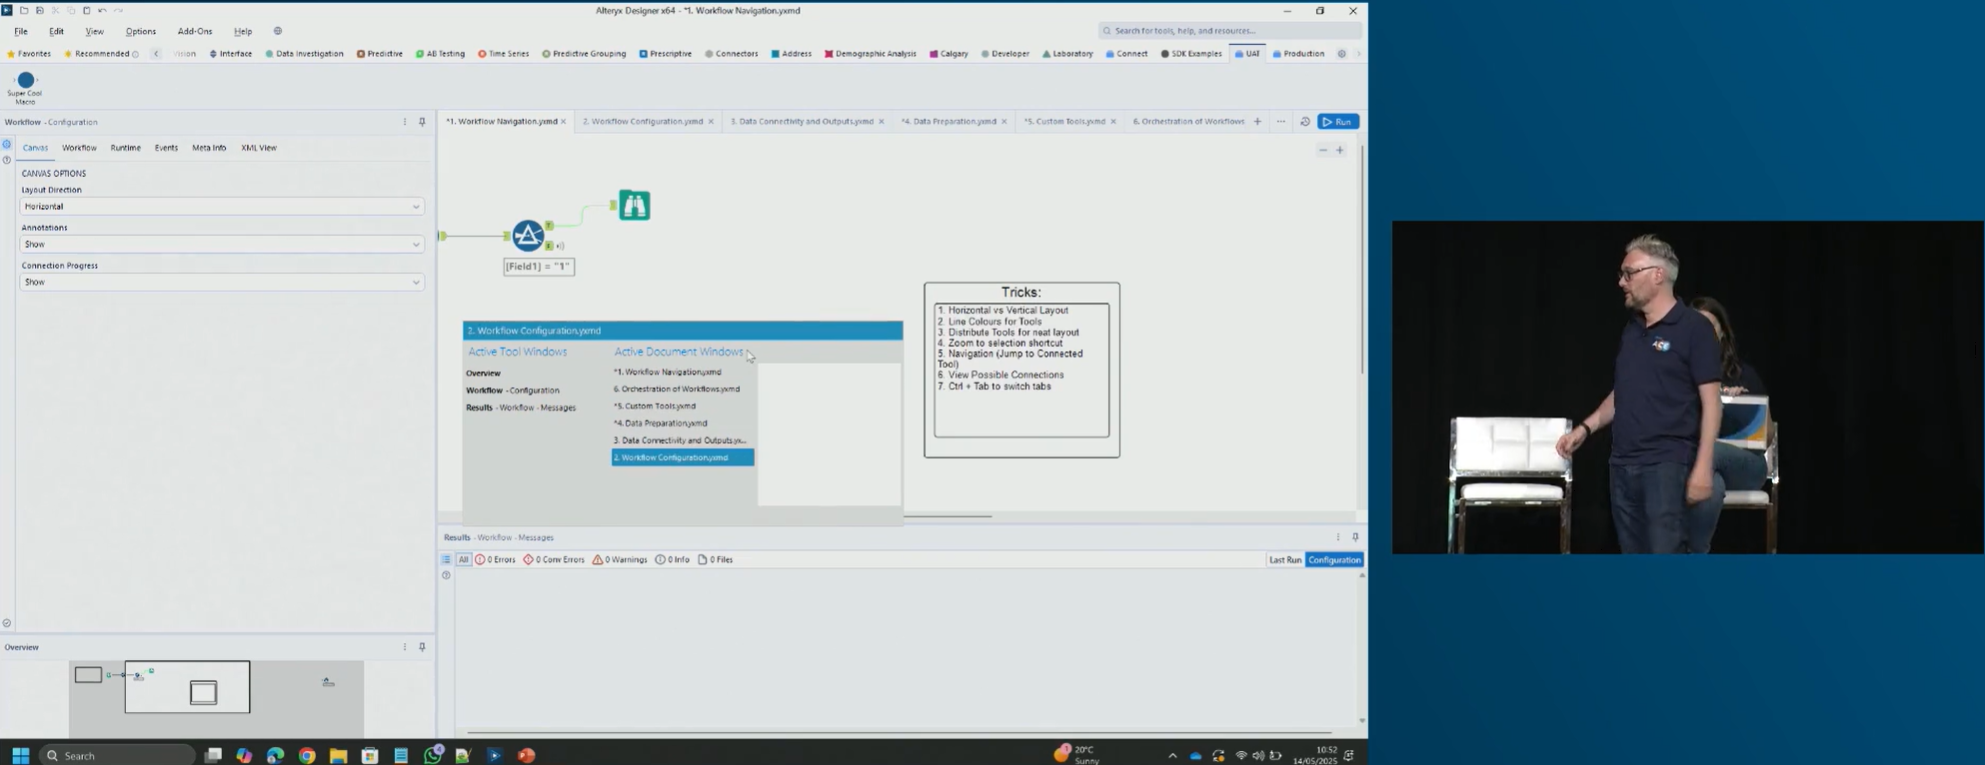The image size is (1985, 765).
Task: Go to next tool palette categories
Action: point(1358,54)
